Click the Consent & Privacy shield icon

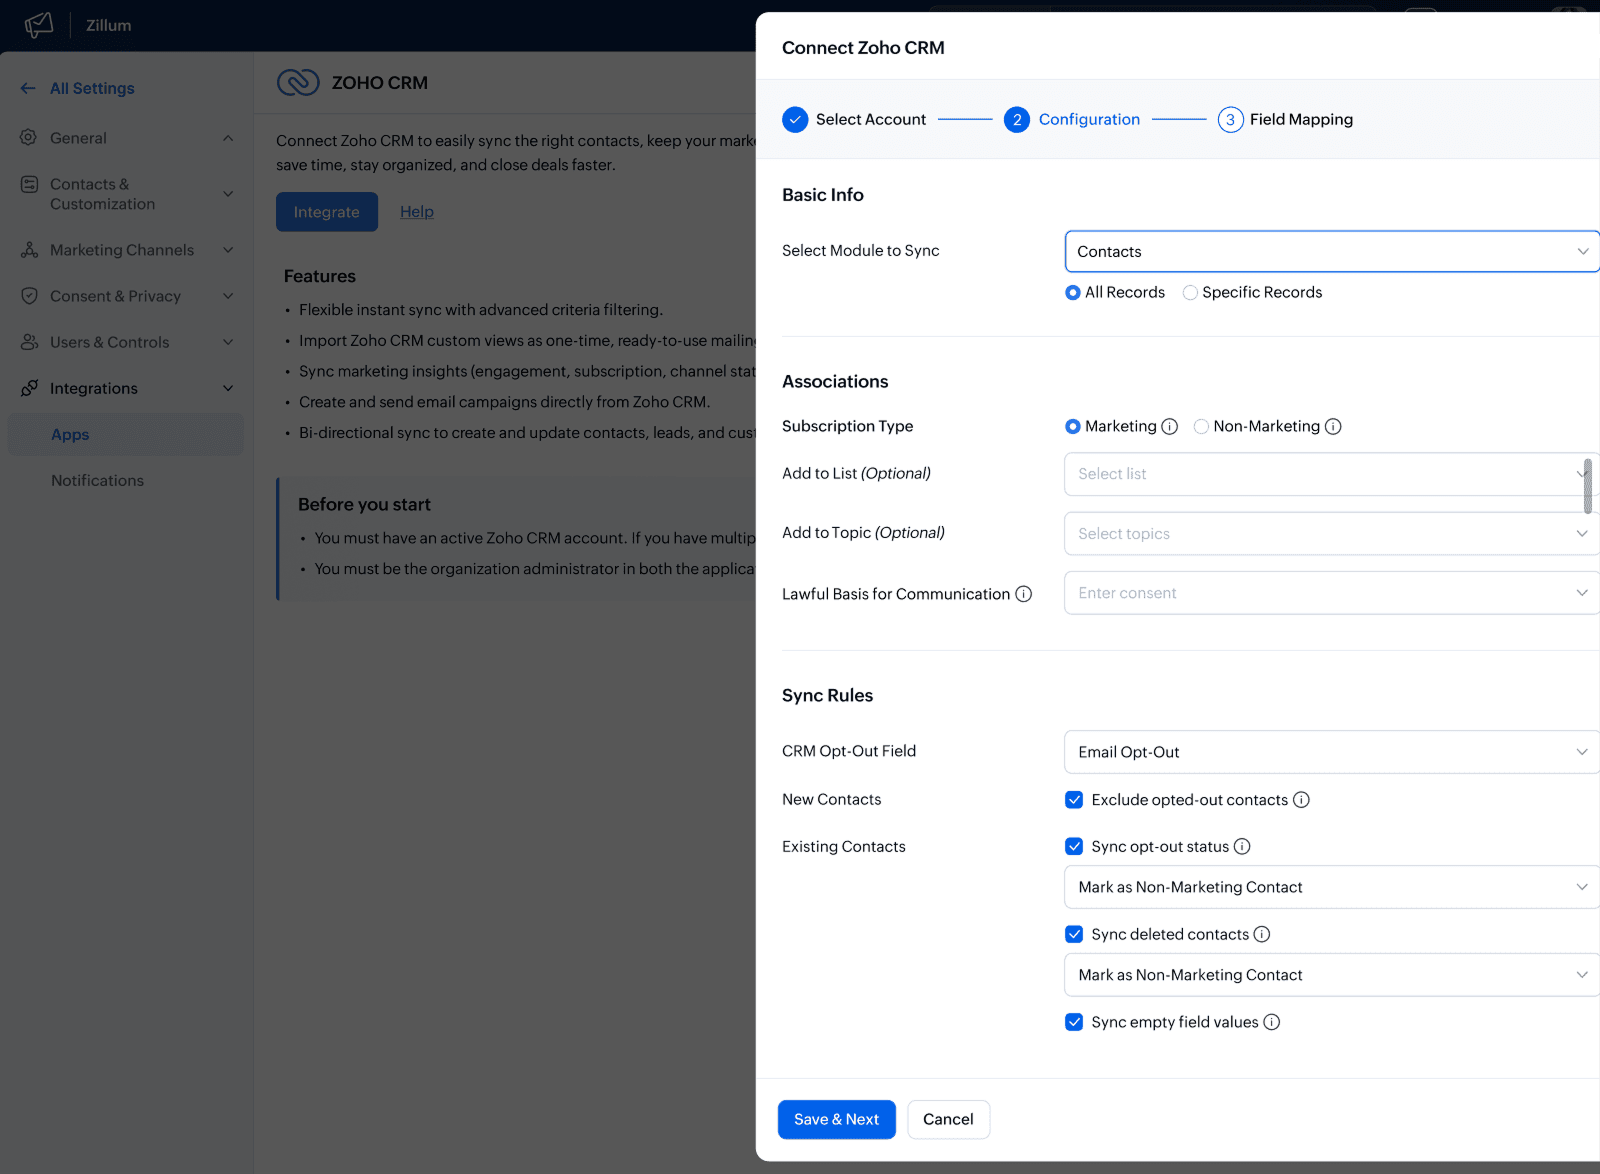29,296
